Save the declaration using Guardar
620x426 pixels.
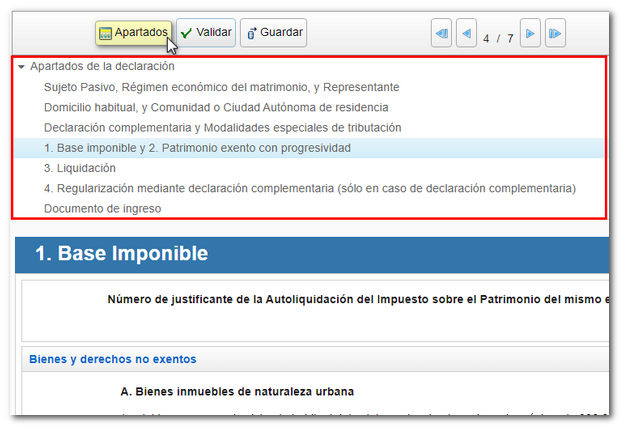(273, 33)
